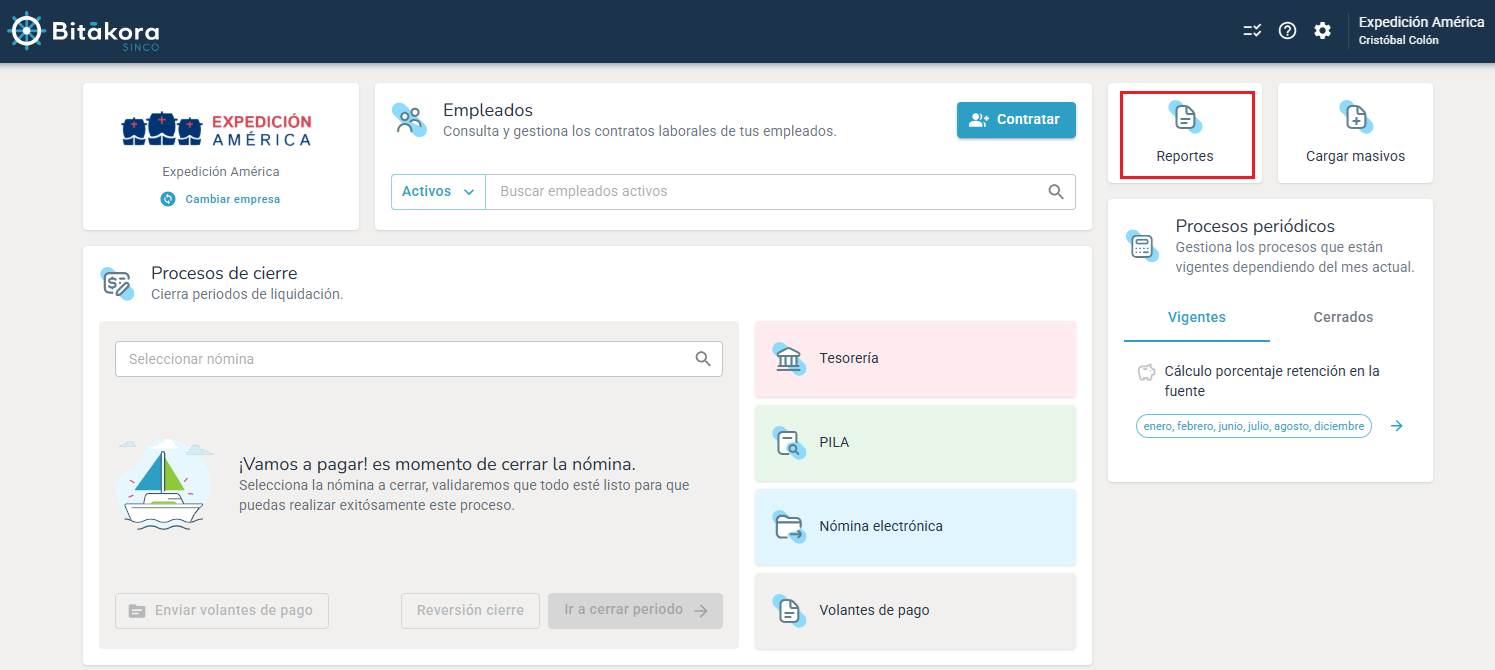The width and height of the screenshot is (1495, 670).
Task: Open the Tesorería card
Action: tap(915, 359)
